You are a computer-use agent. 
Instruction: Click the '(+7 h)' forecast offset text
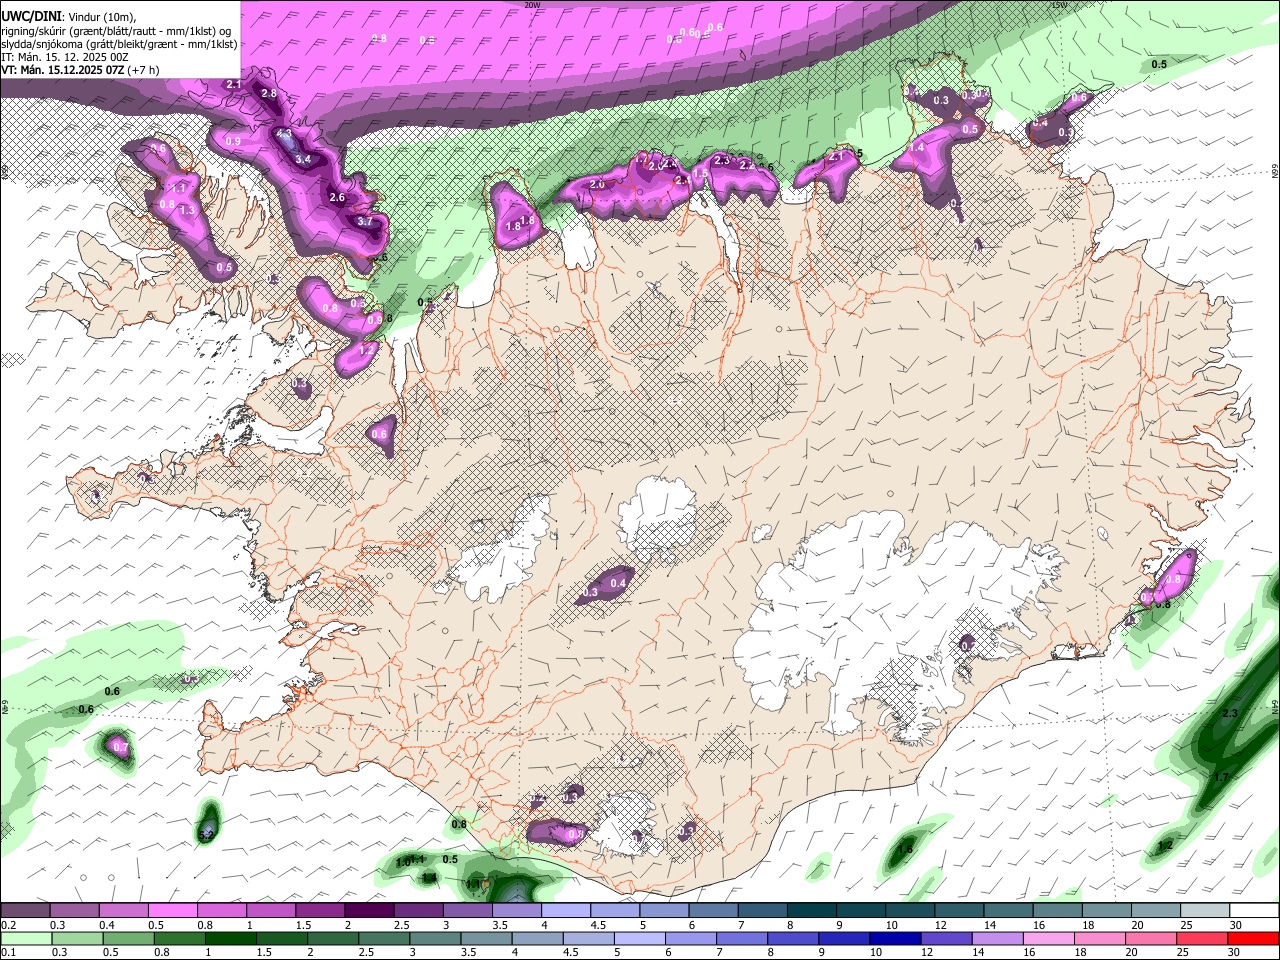[143, 70]
